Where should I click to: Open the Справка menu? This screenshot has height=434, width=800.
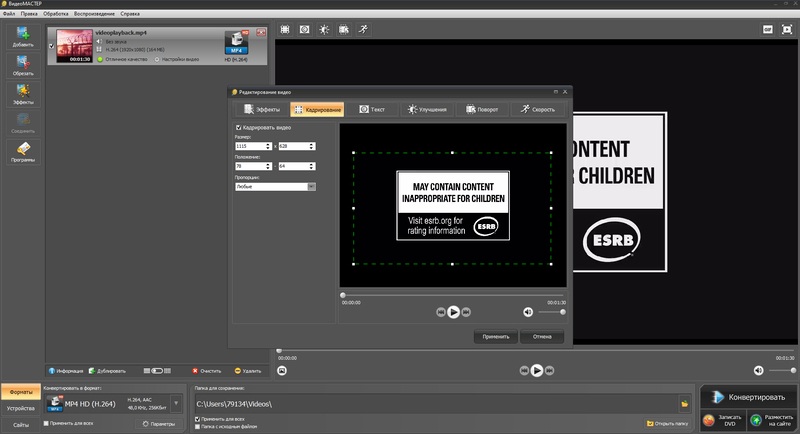130,14
